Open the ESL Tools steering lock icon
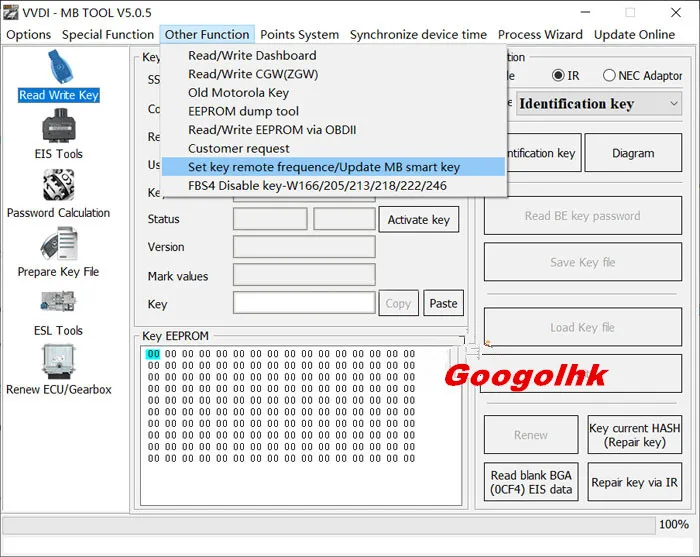The height and width of the screenshot is (557, 700). (58, 302)
